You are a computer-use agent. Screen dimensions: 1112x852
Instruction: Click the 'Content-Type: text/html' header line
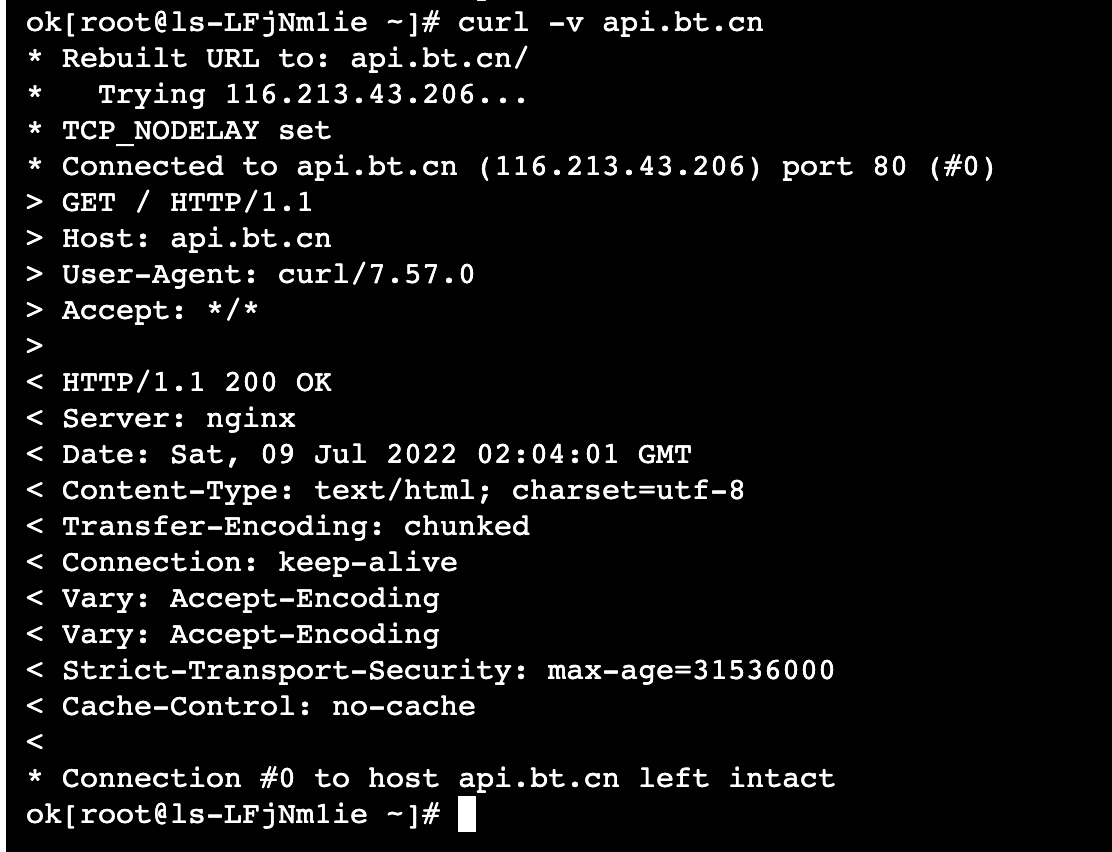pyautogui.click(x=403, y=490)
